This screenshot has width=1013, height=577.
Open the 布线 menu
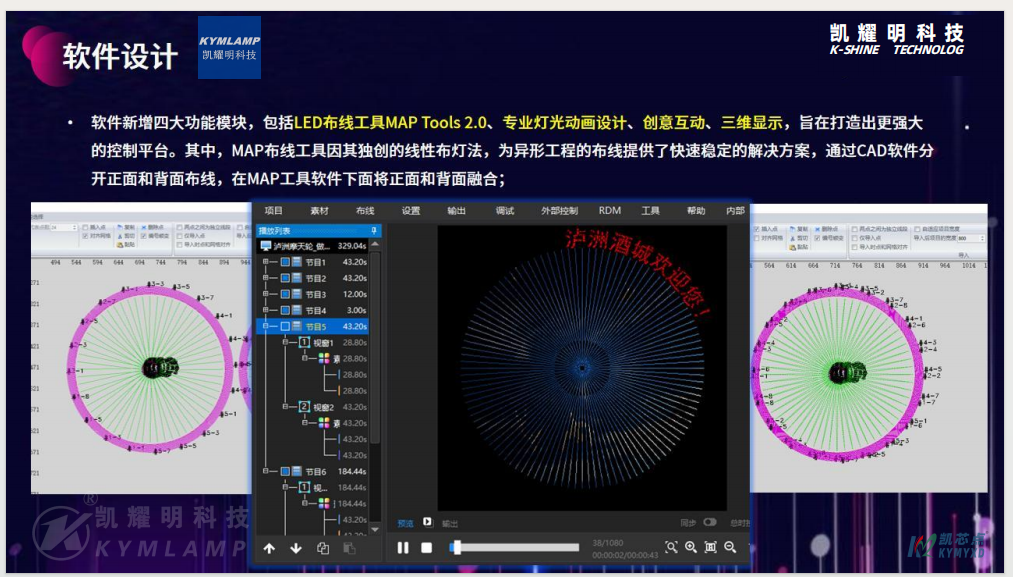tap(365, 211)
